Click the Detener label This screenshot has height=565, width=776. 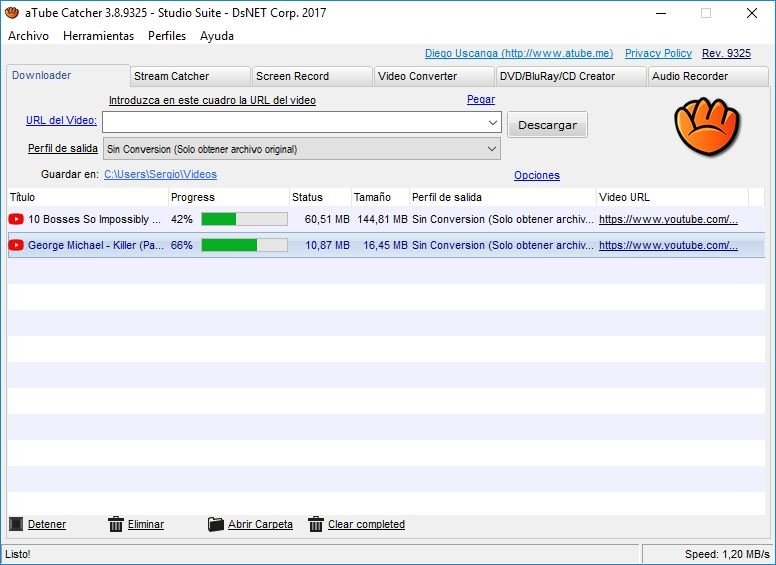coord(47,524)
